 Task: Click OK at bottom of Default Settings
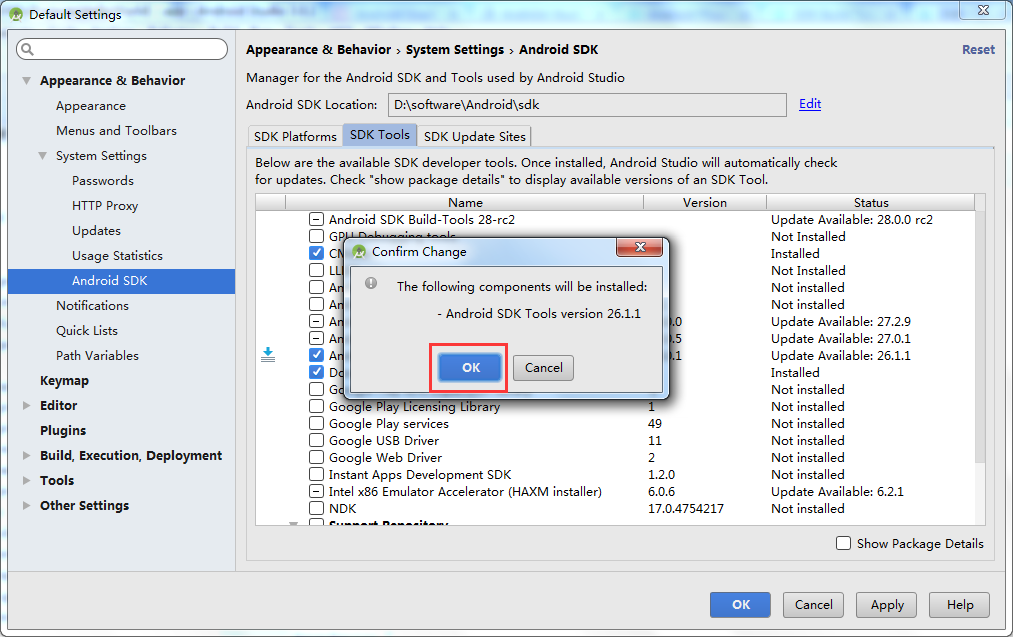[x=740, y=605]
